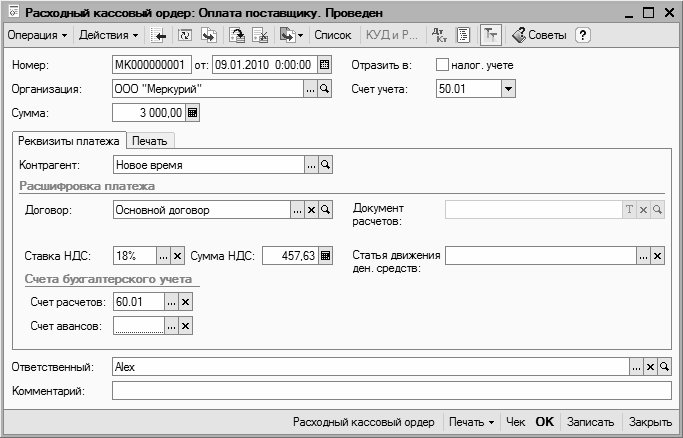Click the Дт/Кт postings icon in toolbar

[x=440, y=35]
